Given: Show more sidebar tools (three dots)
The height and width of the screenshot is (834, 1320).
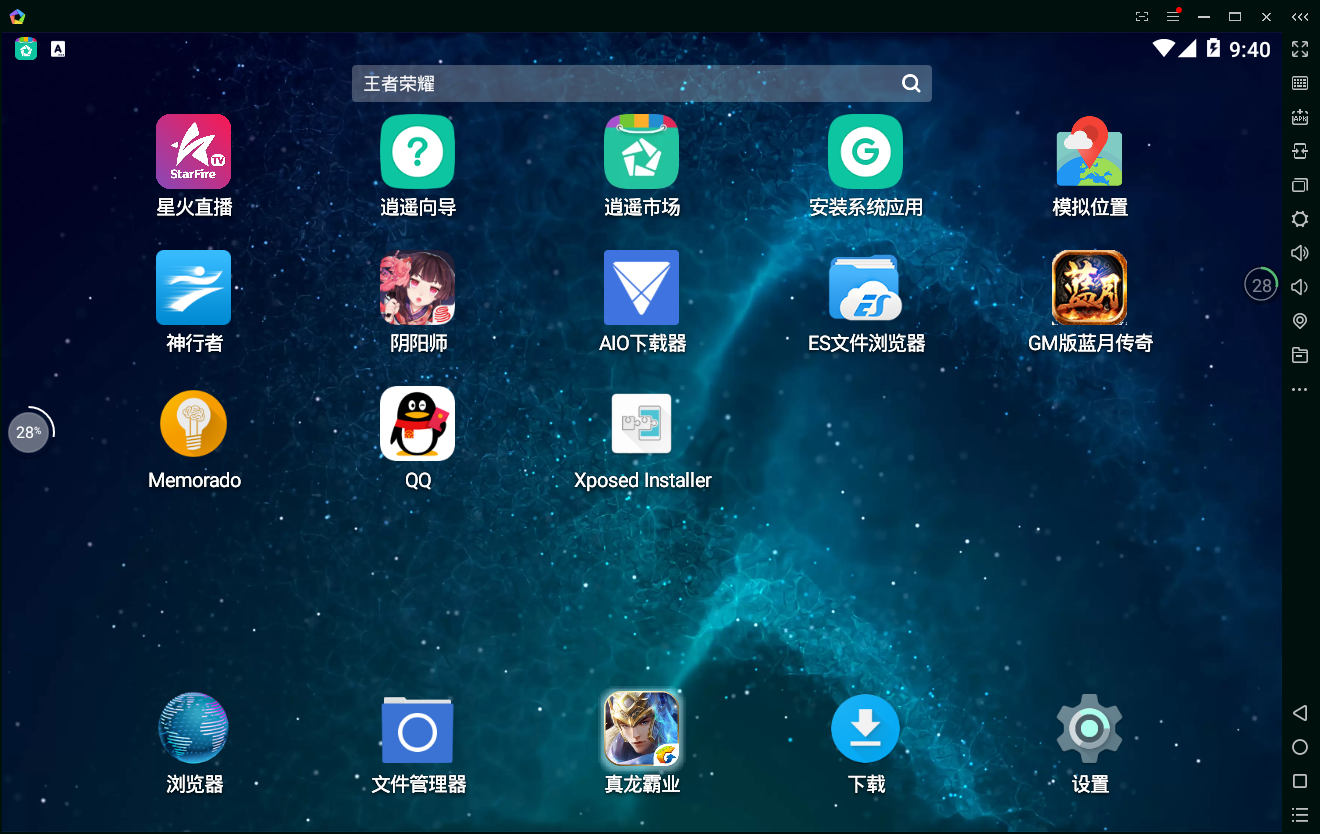Looking at the screenshot, I should click(x=1300, y=389).
